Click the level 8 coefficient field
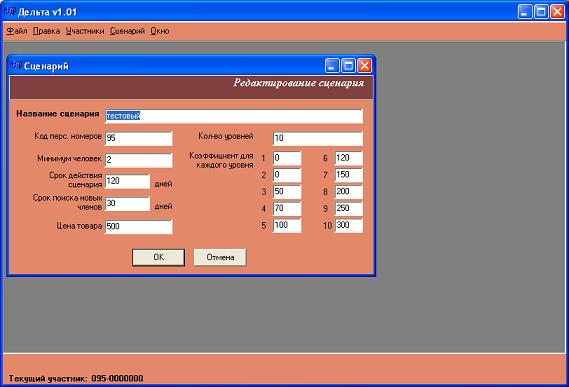This screenshot has height=387, width=569. (x=349, y=192)
